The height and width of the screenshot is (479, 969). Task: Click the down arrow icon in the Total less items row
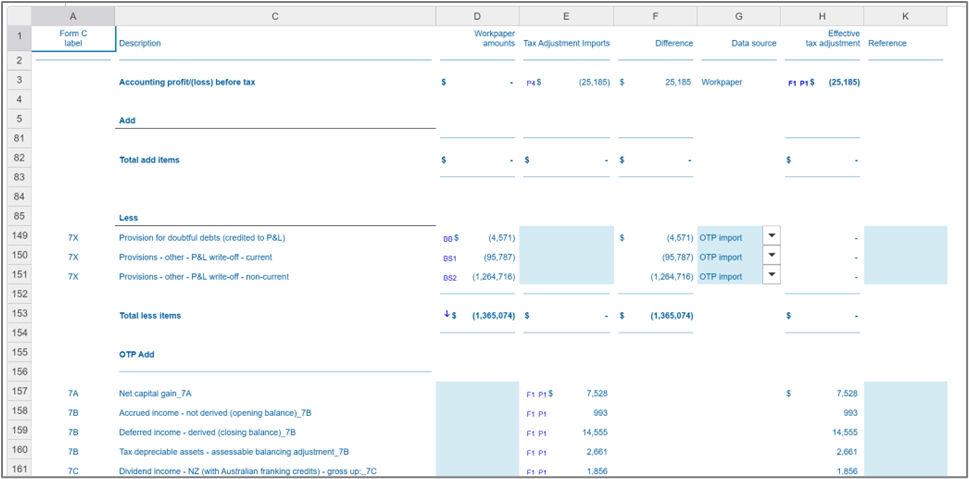coord(447,314)
